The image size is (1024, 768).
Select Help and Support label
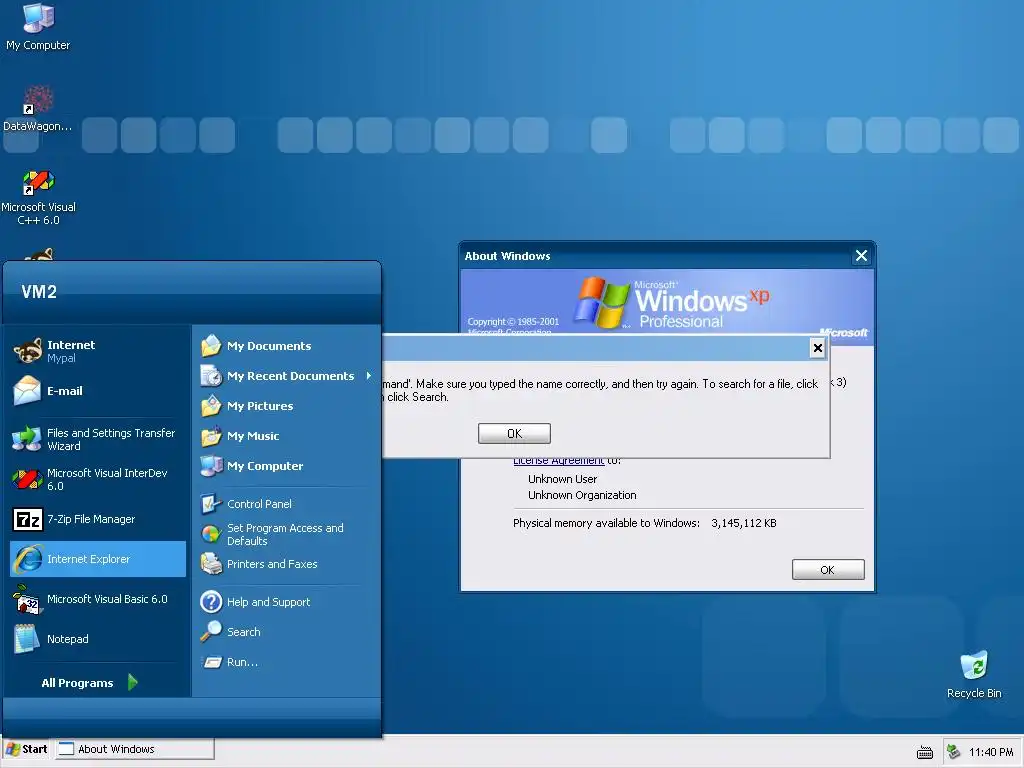268,601
